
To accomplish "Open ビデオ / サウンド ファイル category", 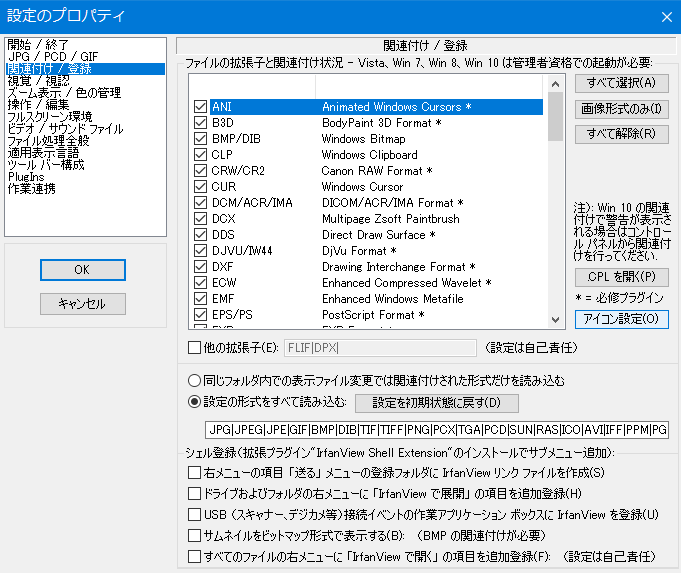I will 65,129.
